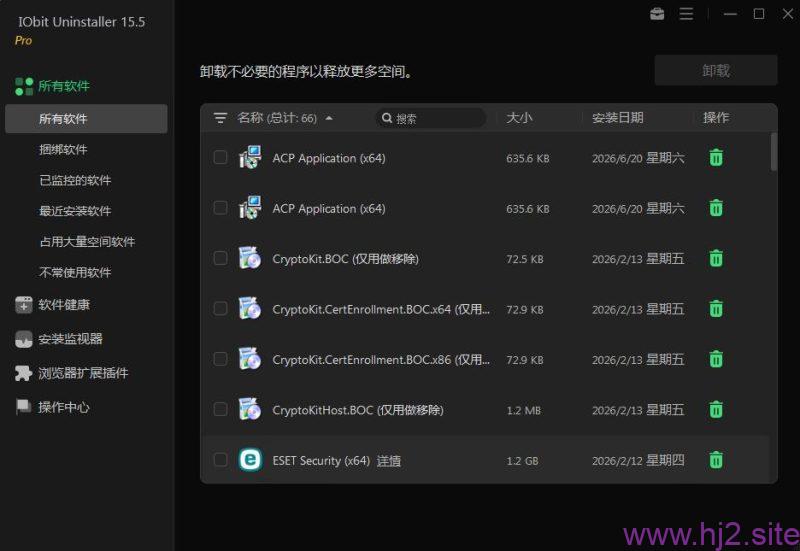Click the trash icon for CryptoKit.BOC

tap(716, 258)
